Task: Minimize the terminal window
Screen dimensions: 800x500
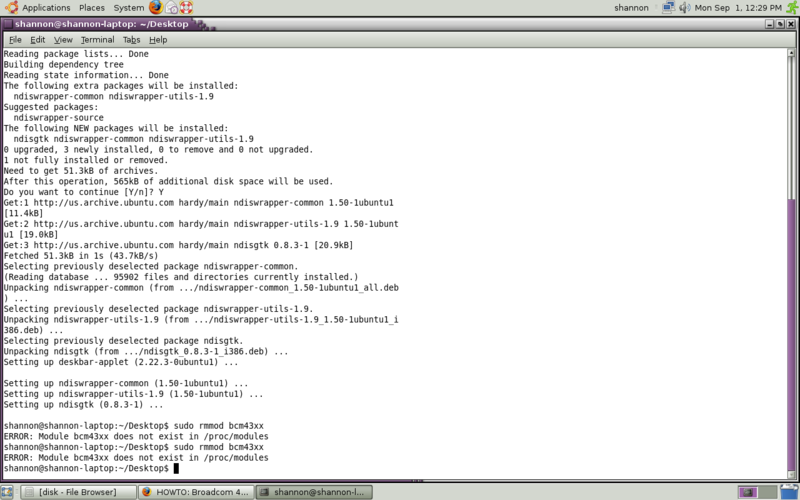Action: tap(770, 24)
